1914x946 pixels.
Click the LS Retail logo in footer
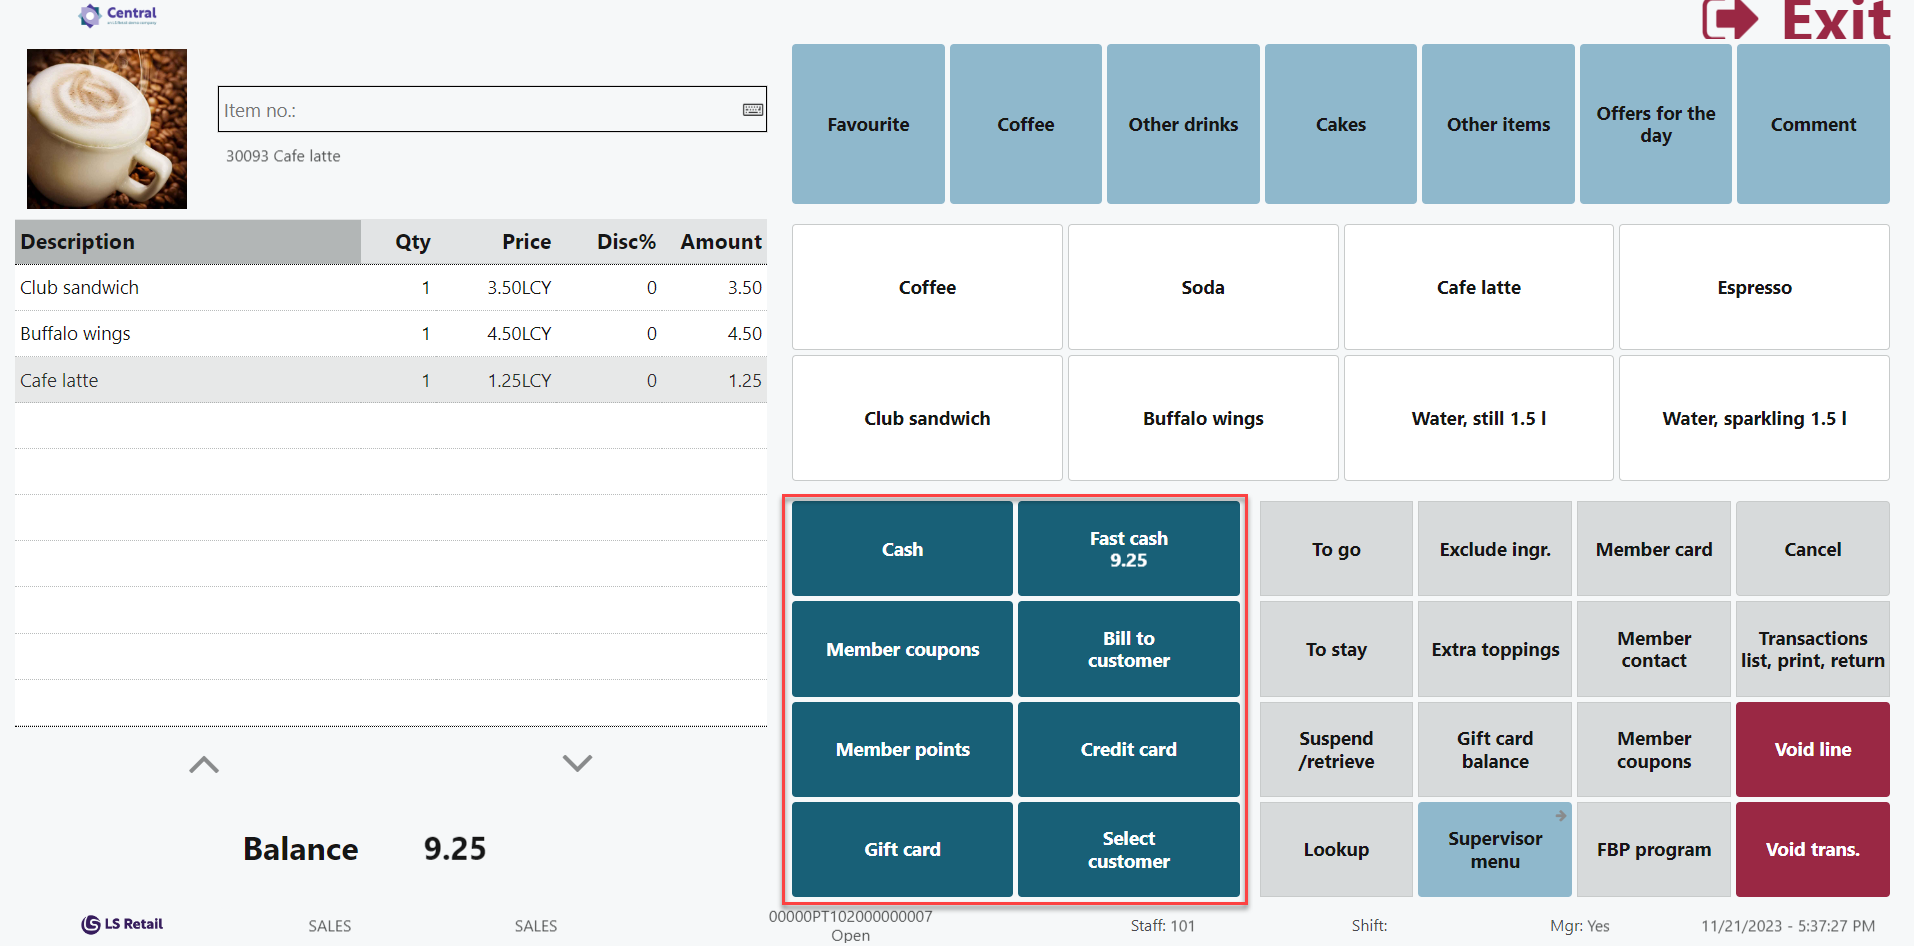click(x=122, y=924)
